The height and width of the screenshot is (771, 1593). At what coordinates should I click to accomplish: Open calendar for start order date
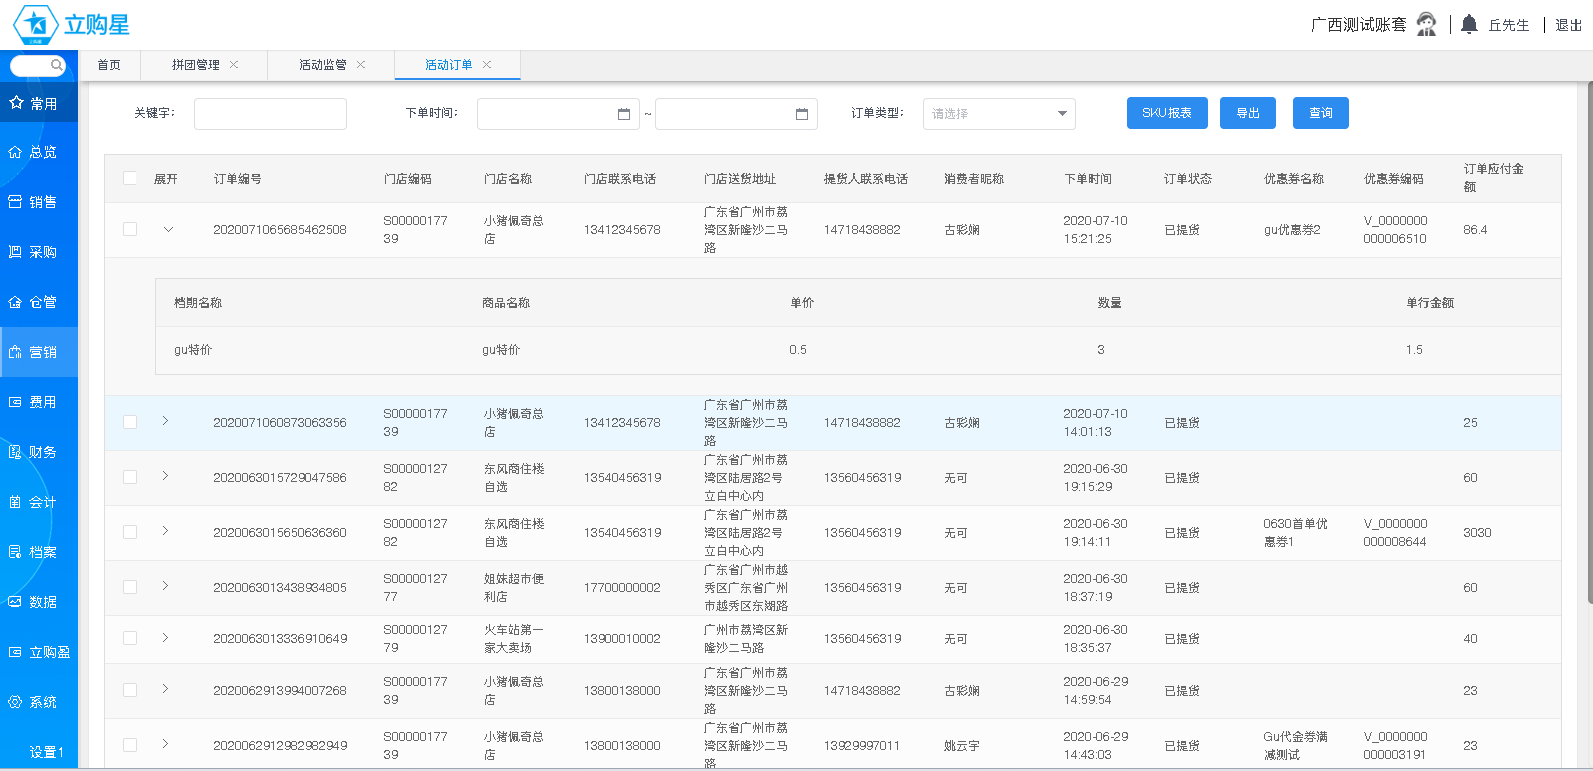(624, 114)
